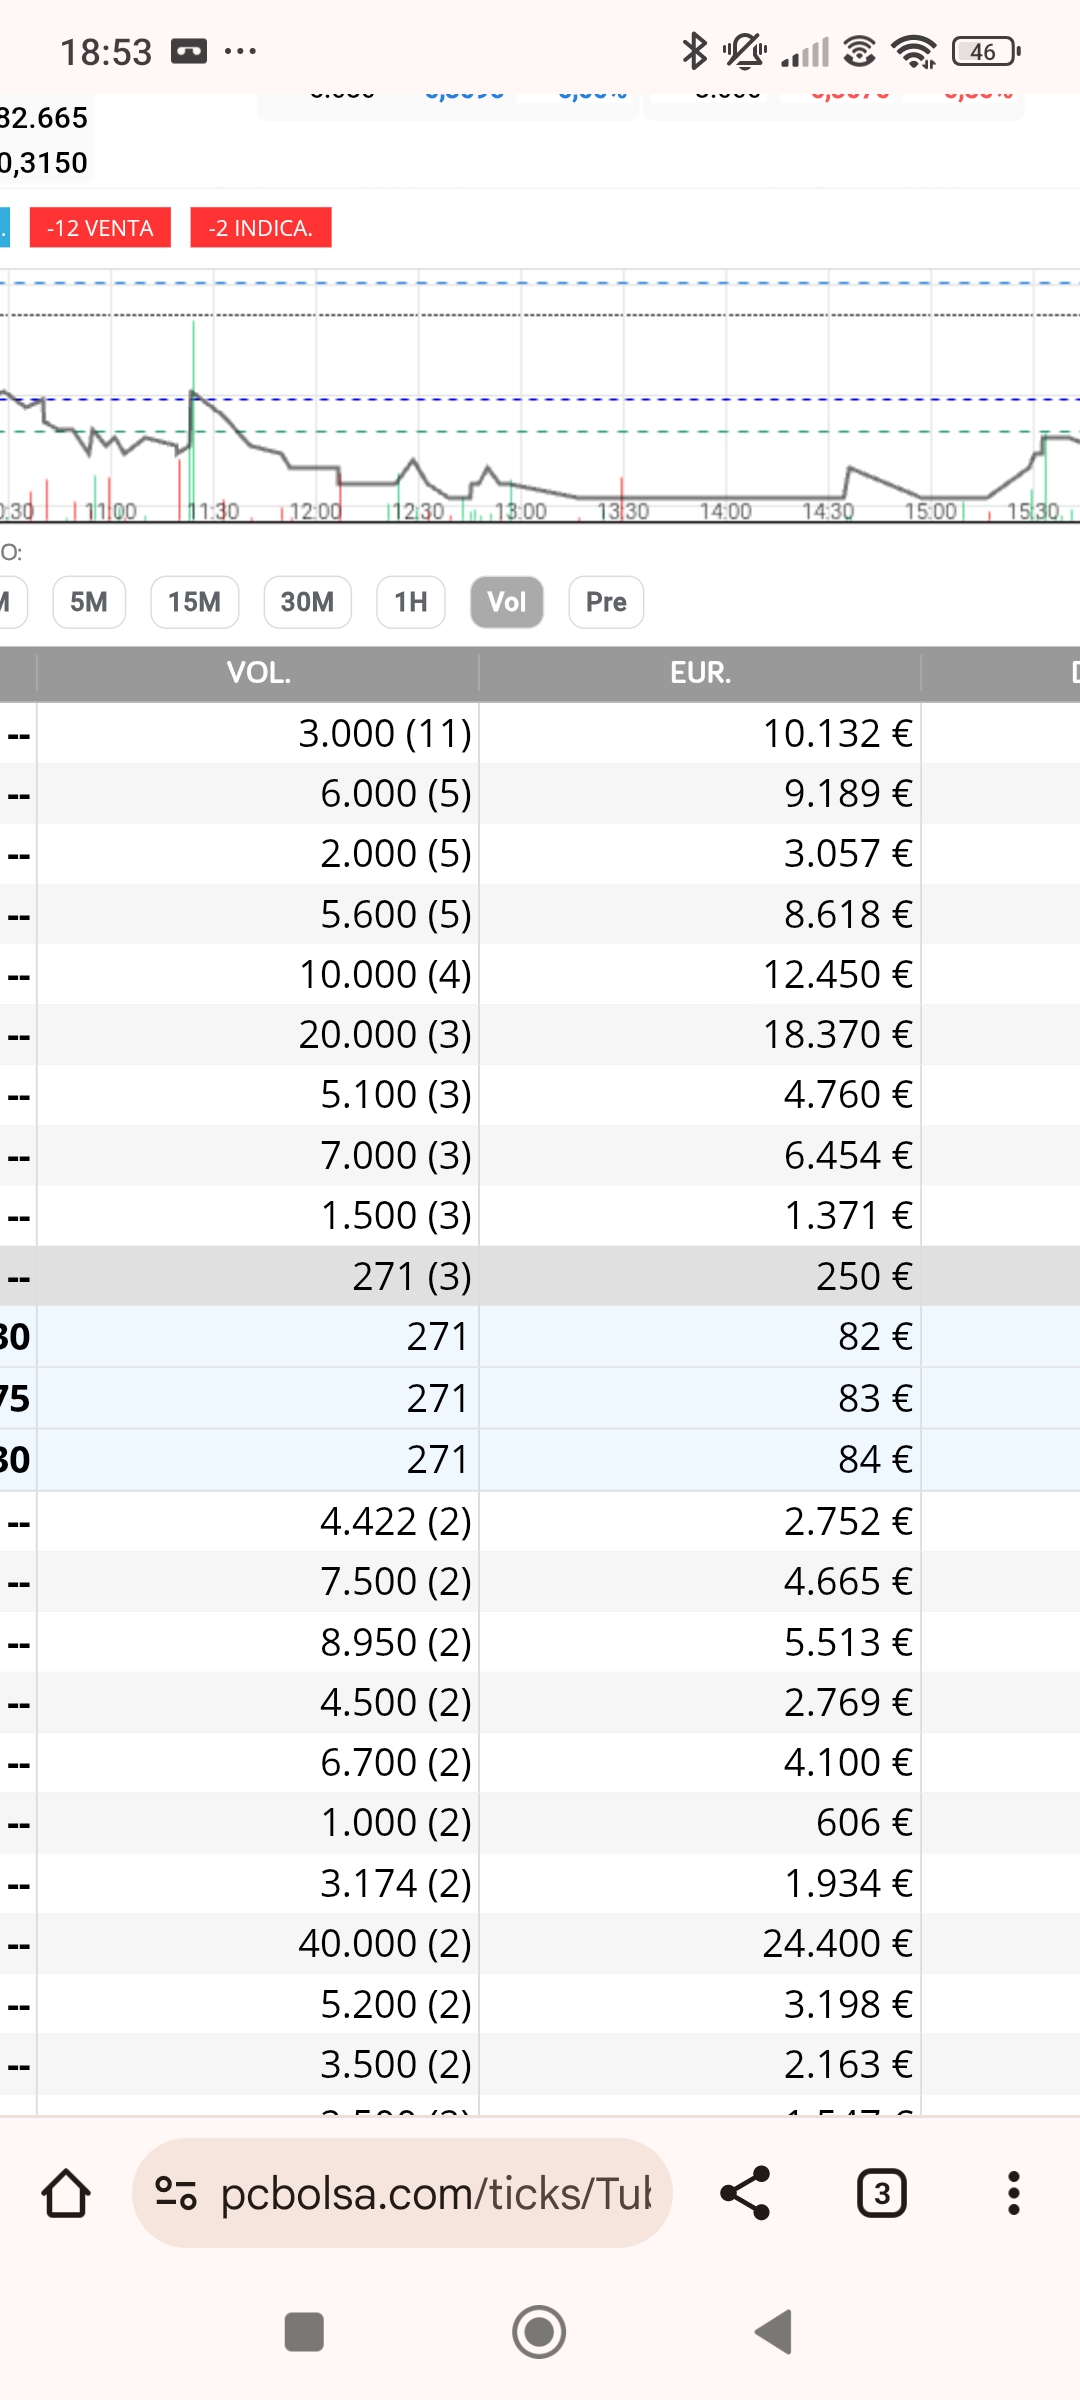Screen dimensions: 1080x2400
Task: Select the 5M interval button
Action: [89, 602]
